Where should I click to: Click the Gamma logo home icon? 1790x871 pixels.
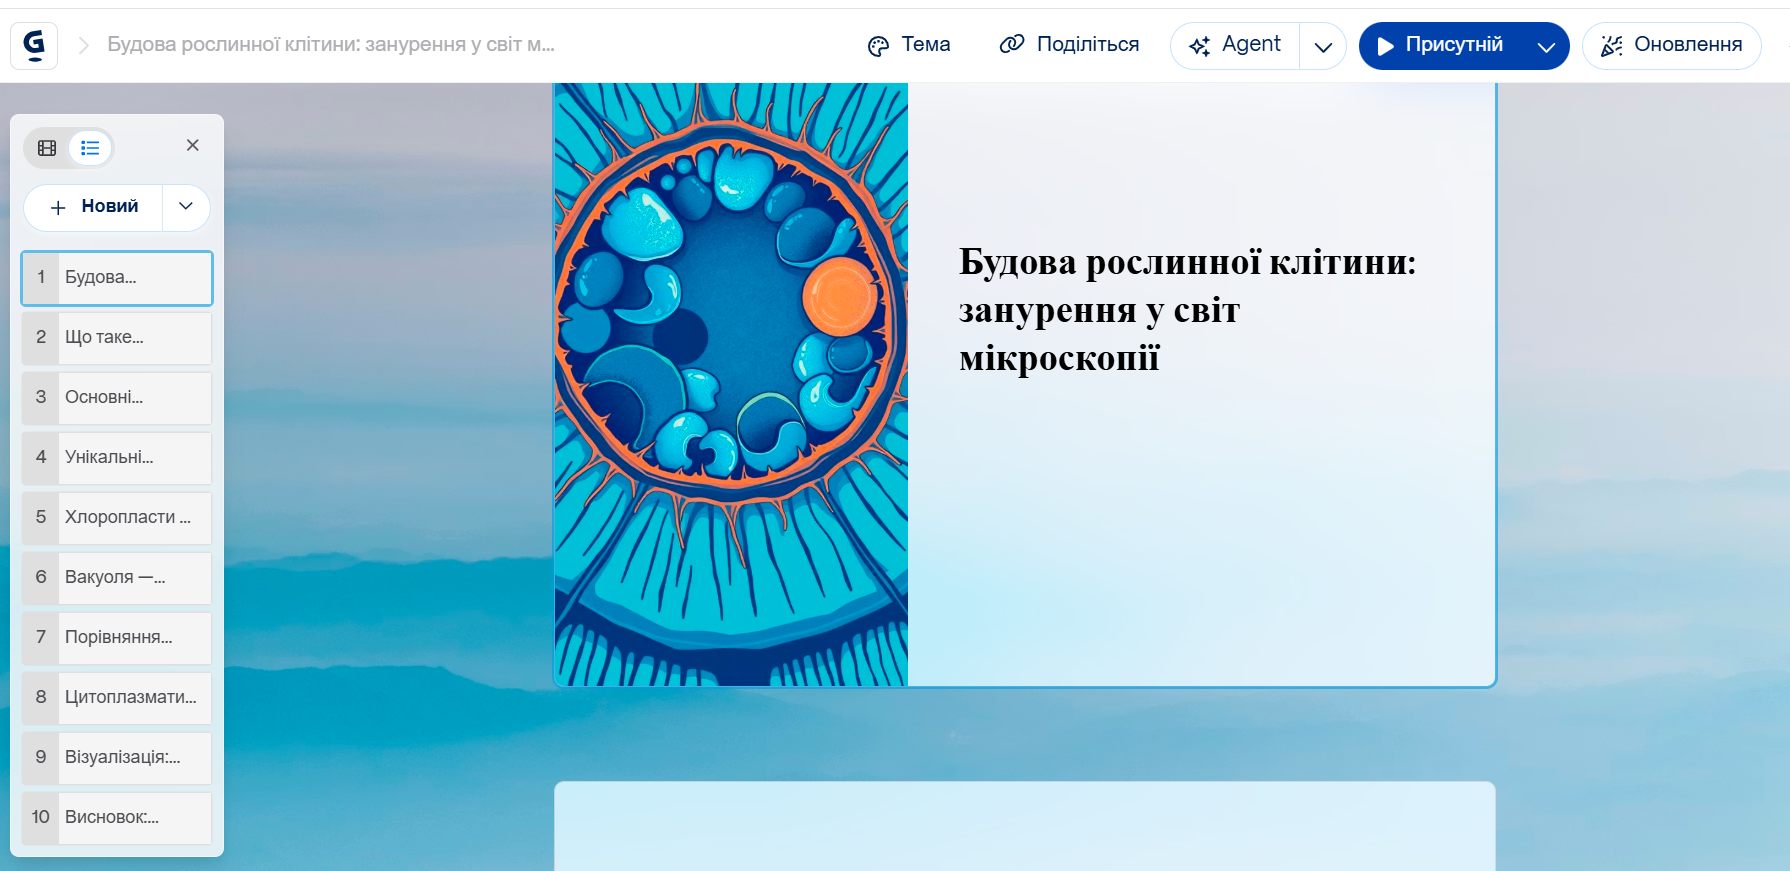pos(34,45)
